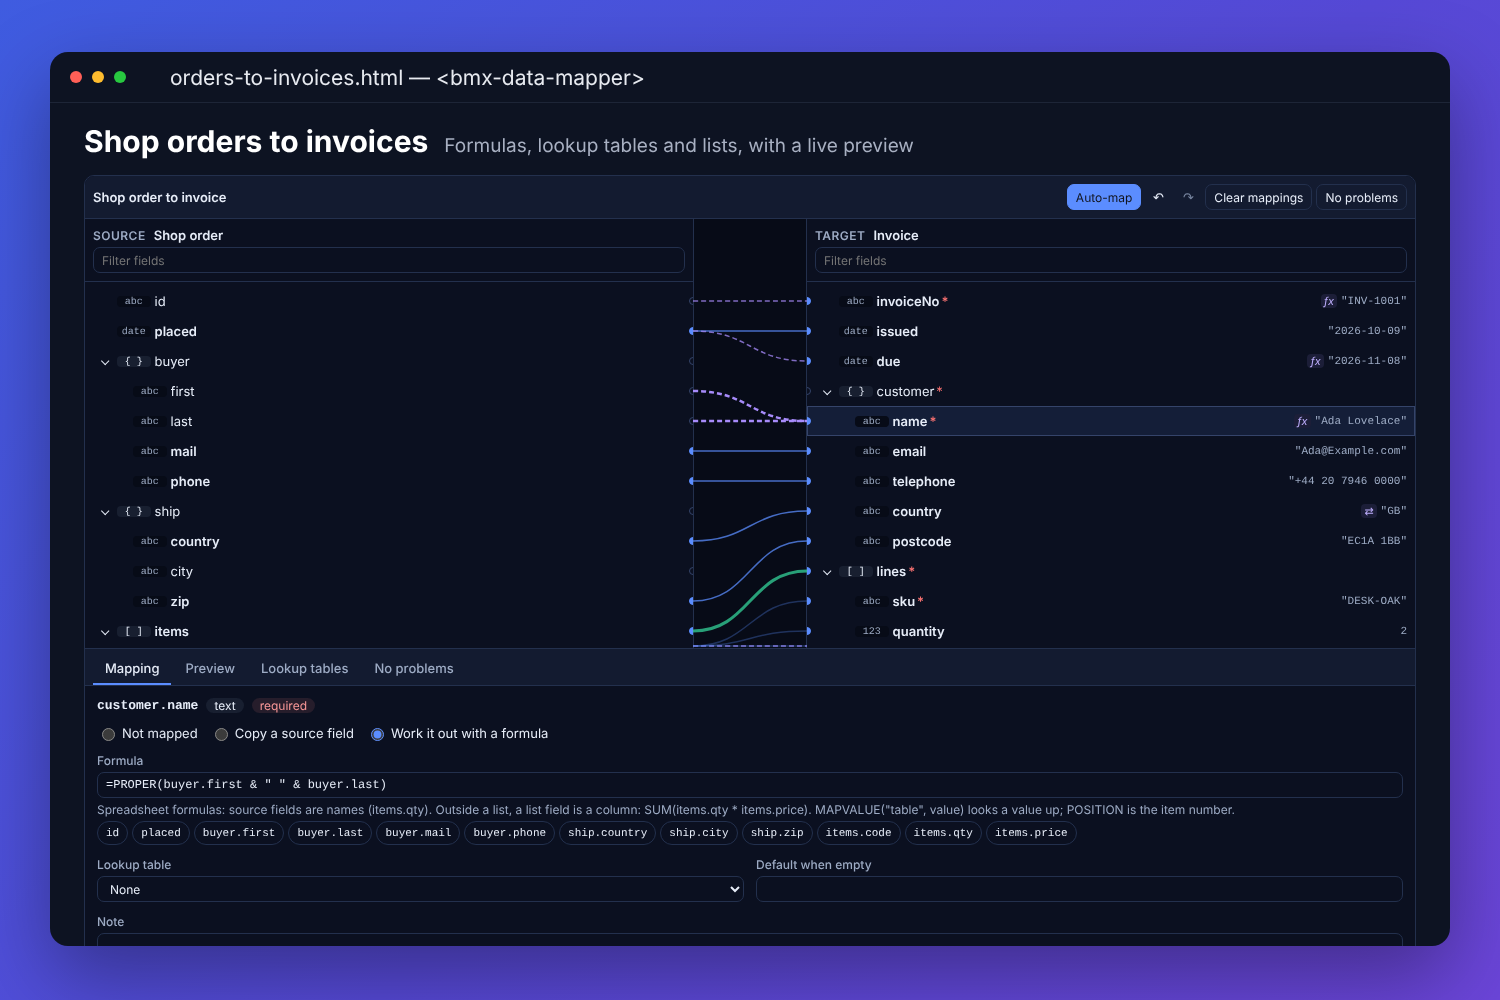Click the undo arrow icon
The width and height of the screenshot is (1500, 1000).
(1158, 197)
